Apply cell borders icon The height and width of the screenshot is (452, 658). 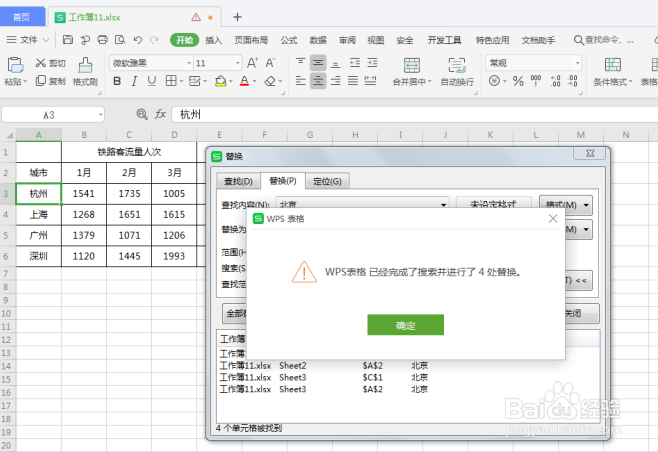point(171,81)
